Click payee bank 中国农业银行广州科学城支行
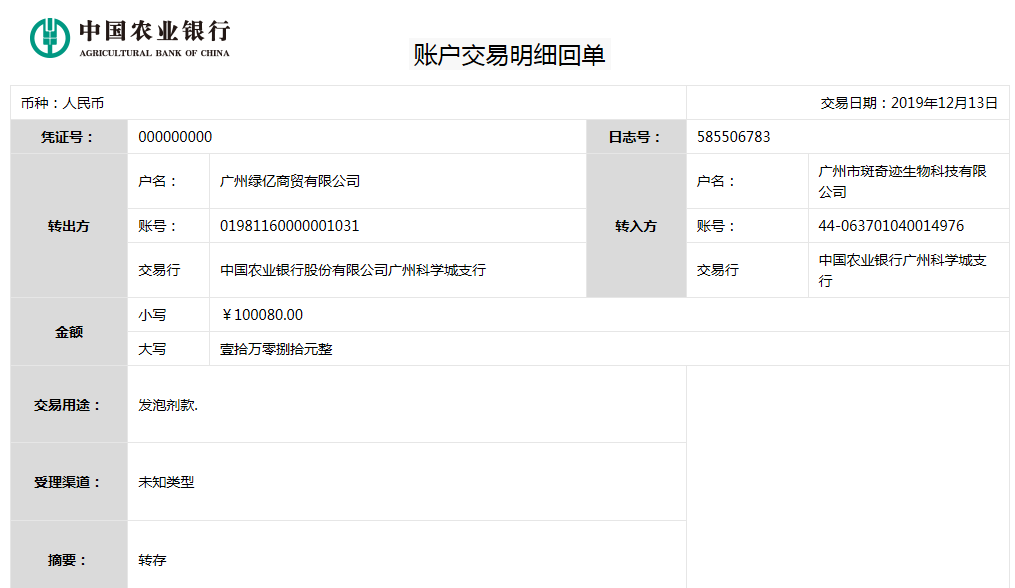 click(902, 270)
